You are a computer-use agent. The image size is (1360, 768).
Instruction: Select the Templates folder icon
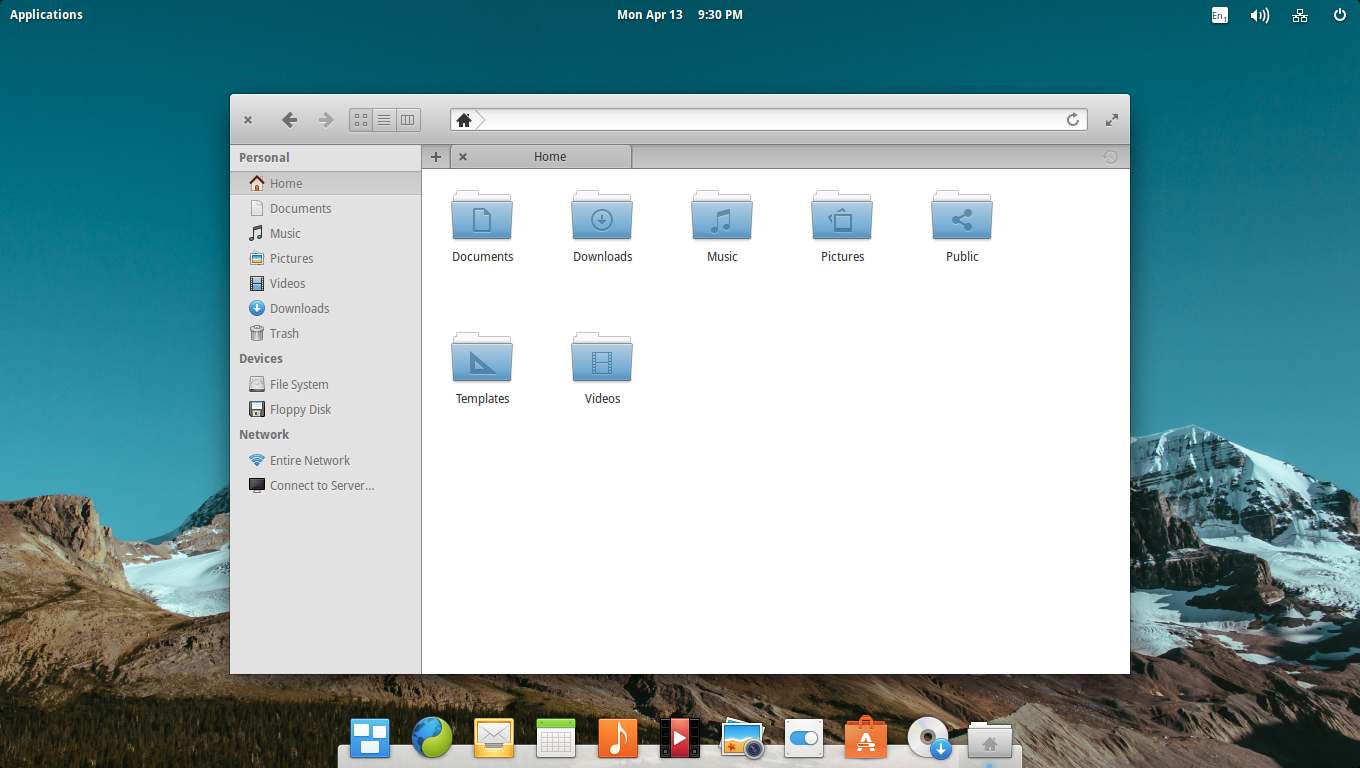[482, 357]
